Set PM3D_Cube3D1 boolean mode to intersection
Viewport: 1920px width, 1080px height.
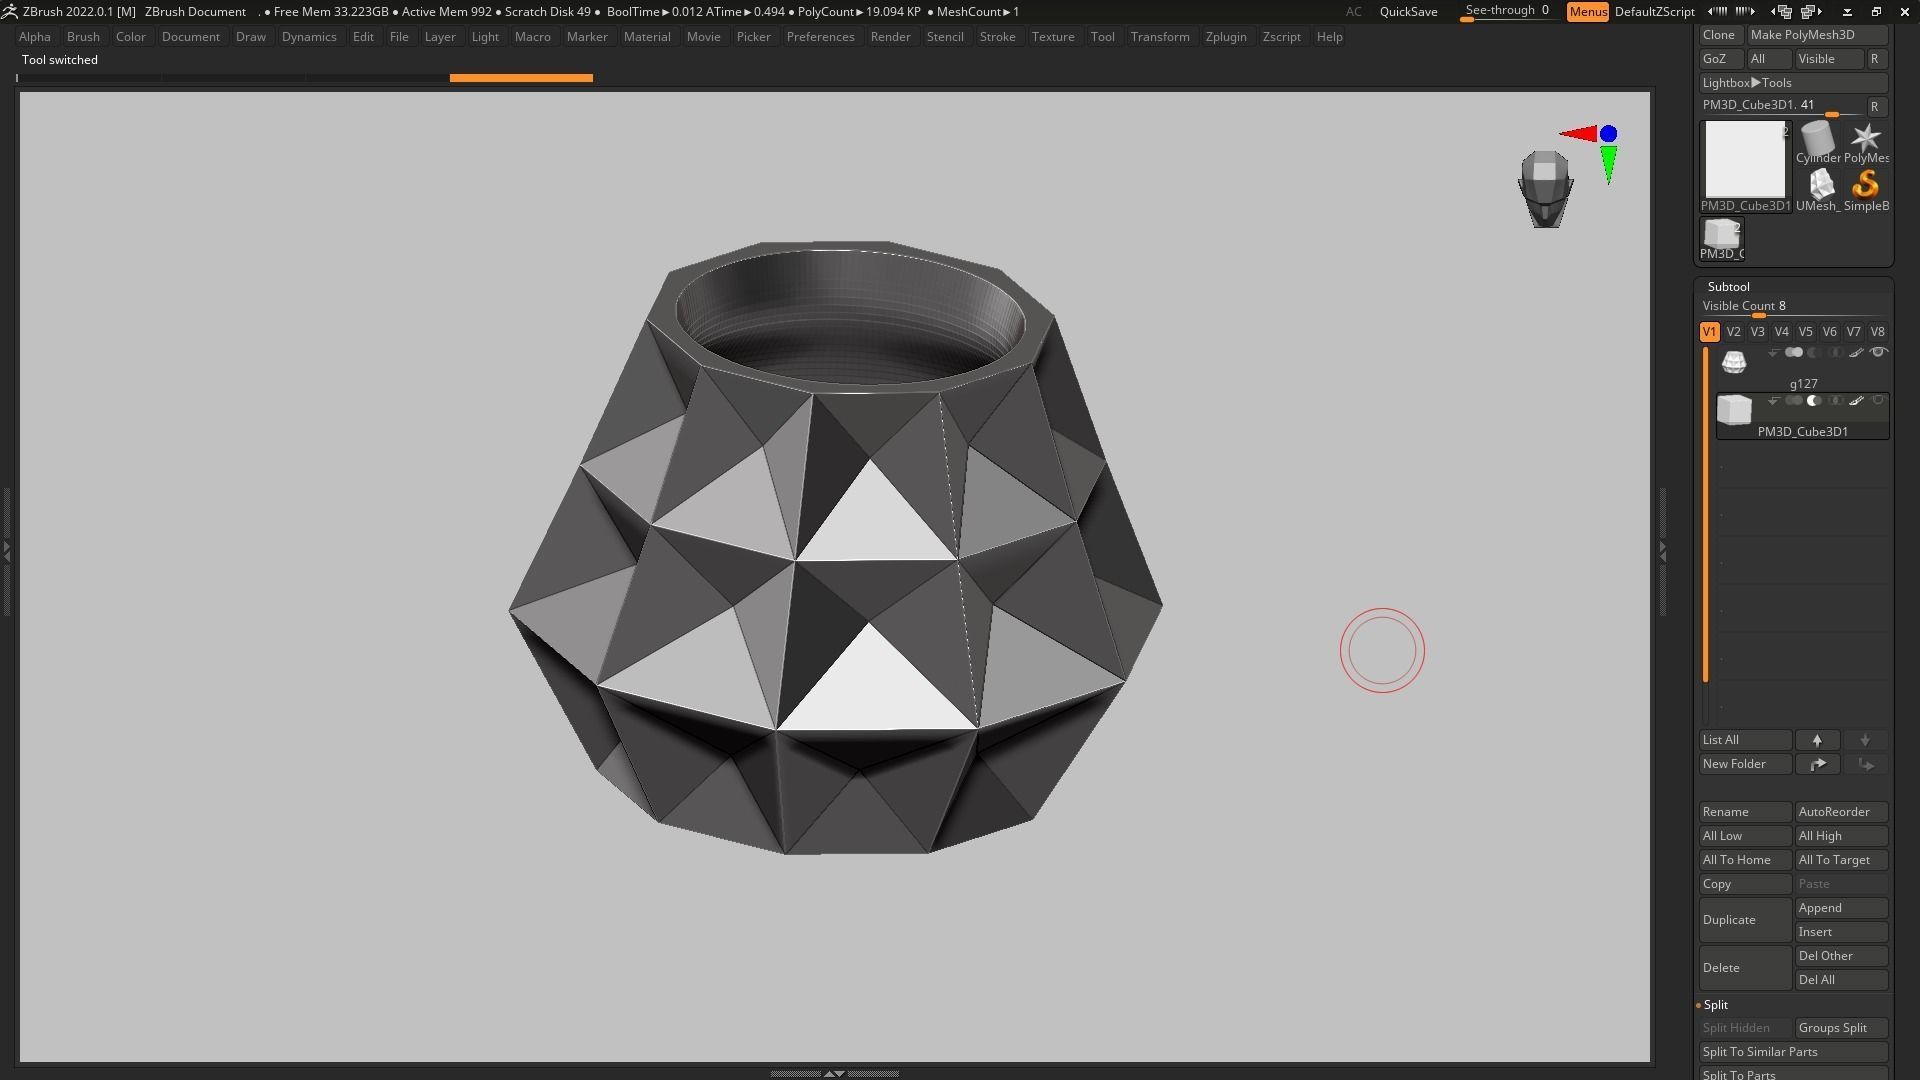1836,400
